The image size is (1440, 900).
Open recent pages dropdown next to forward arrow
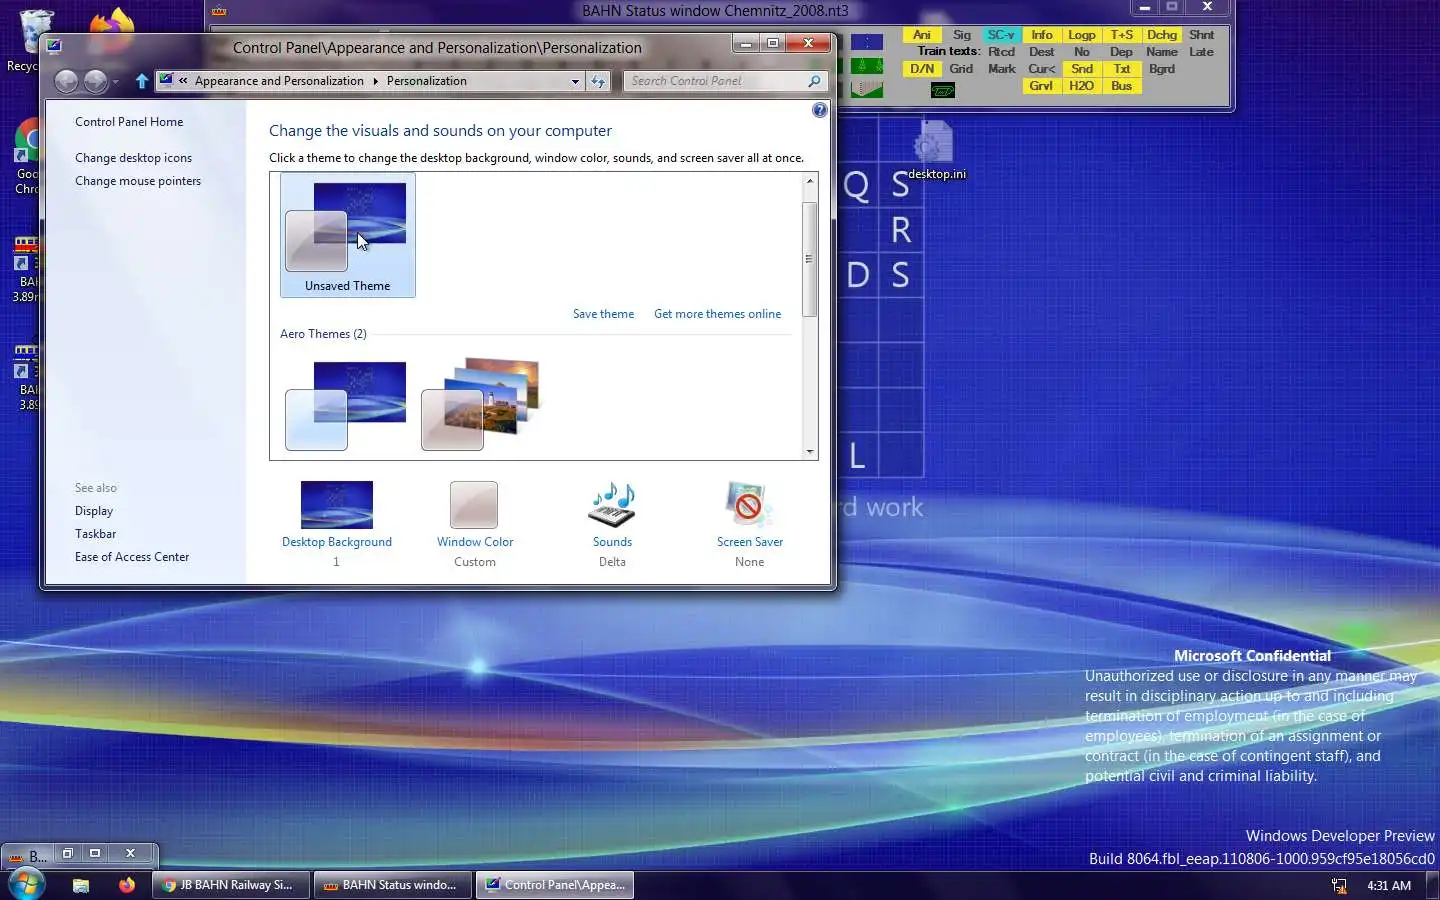pos(115,82)
